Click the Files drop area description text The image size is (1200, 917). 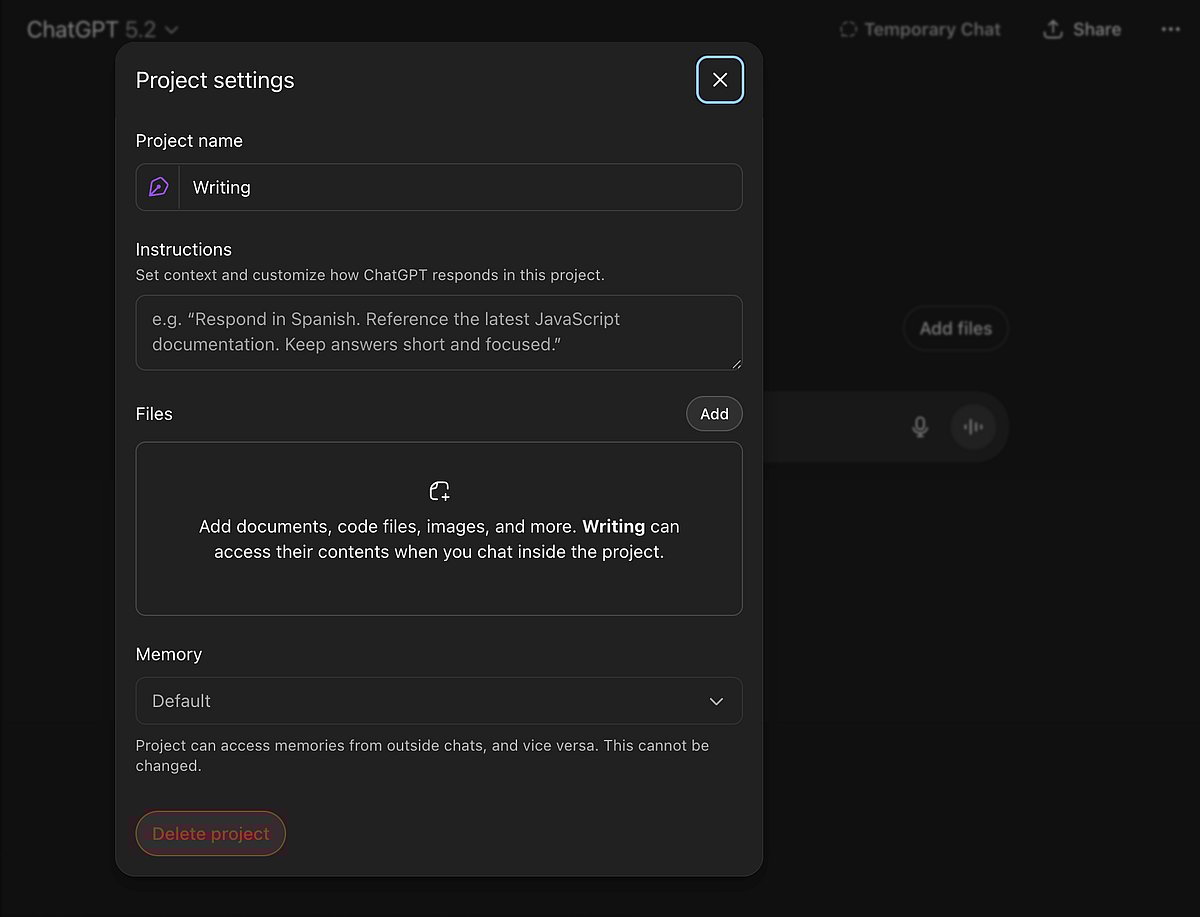[439, 539]
